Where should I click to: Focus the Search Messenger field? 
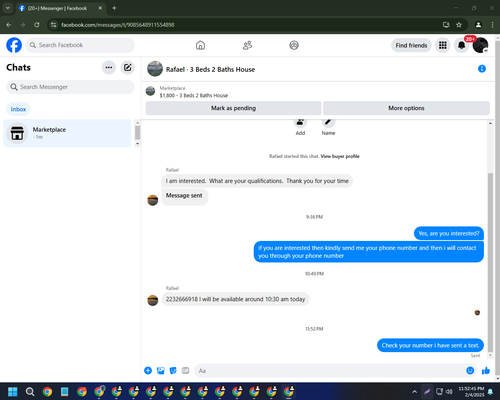pos(70,87)
